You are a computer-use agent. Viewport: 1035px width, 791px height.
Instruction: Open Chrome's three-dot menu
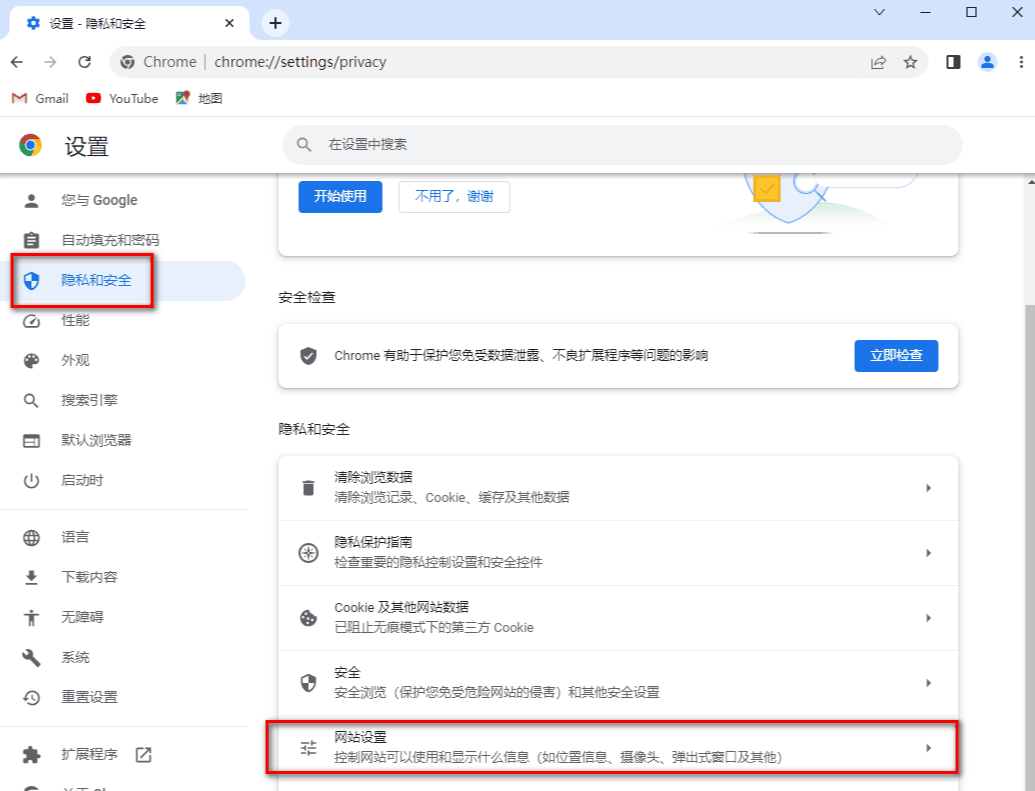(x=1022, y=61)
